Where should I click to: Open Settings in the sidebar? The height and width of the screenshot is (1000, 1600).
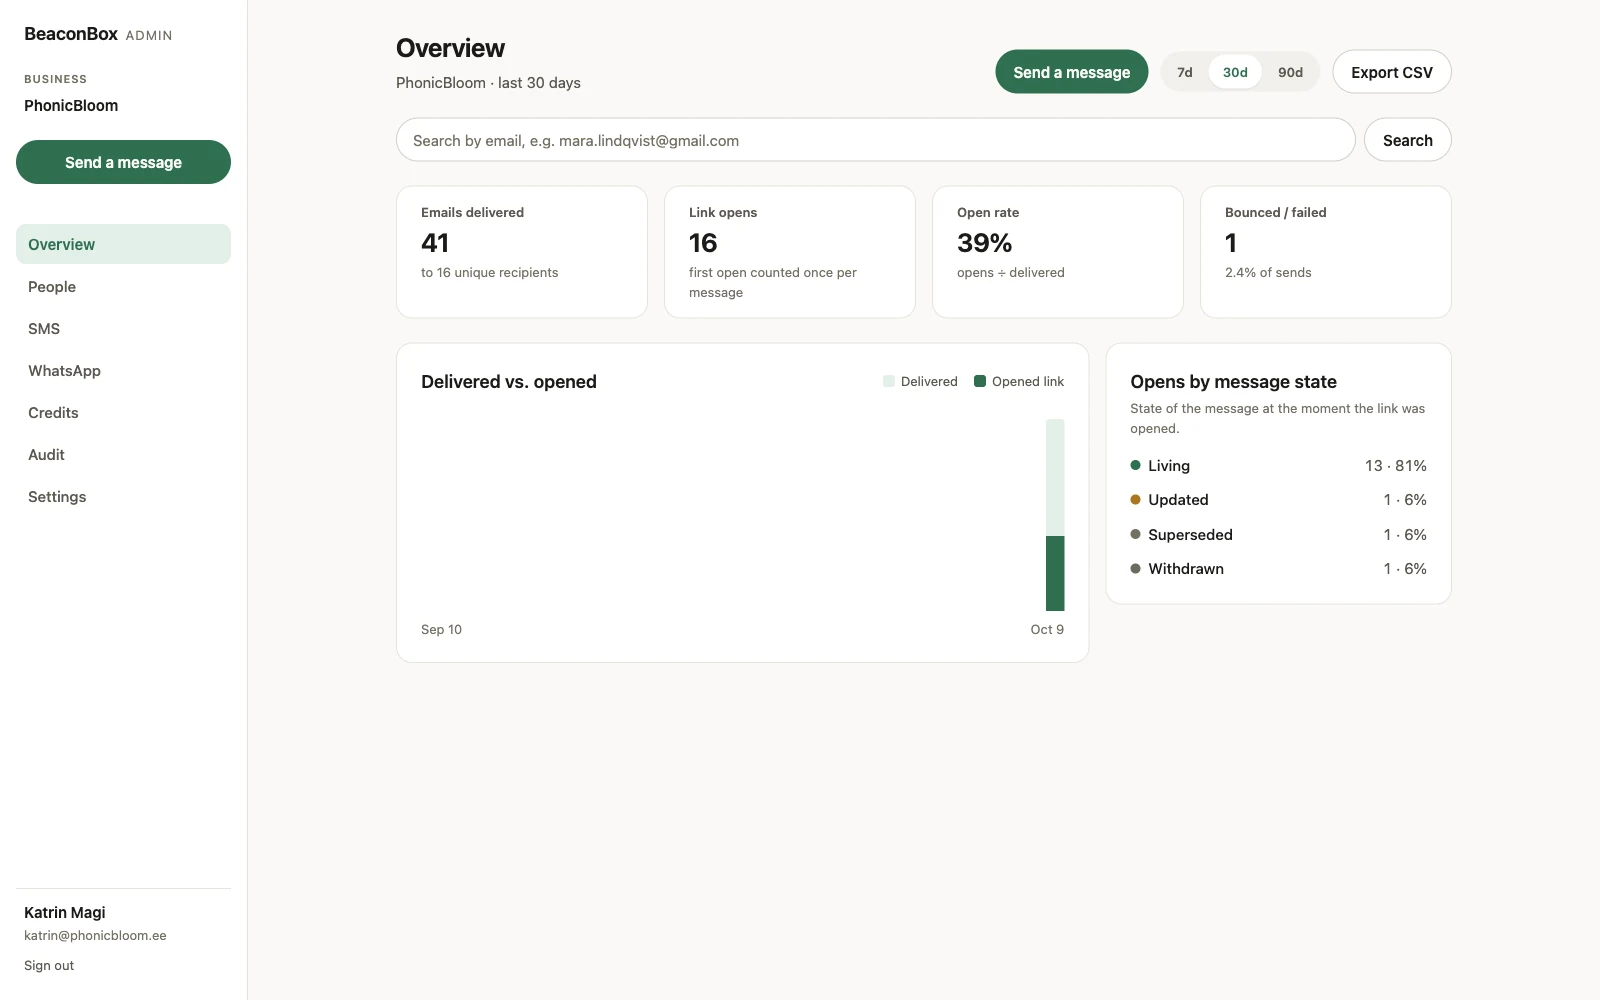pos(123,497)
